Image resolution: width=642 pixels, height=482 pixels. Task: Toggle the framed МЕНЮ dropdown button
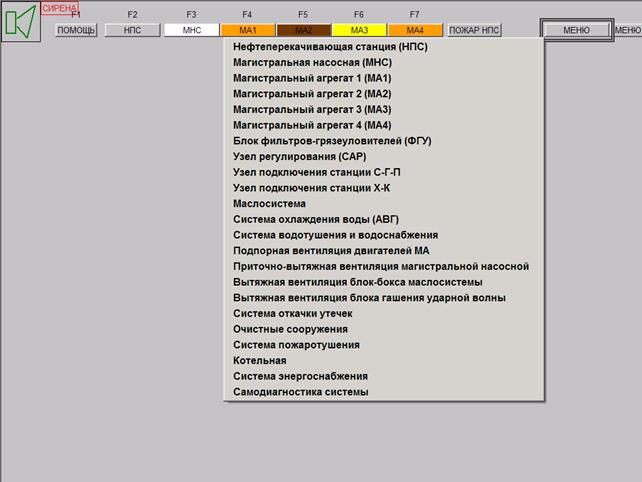pyautogui.click(x=576, y=30)
